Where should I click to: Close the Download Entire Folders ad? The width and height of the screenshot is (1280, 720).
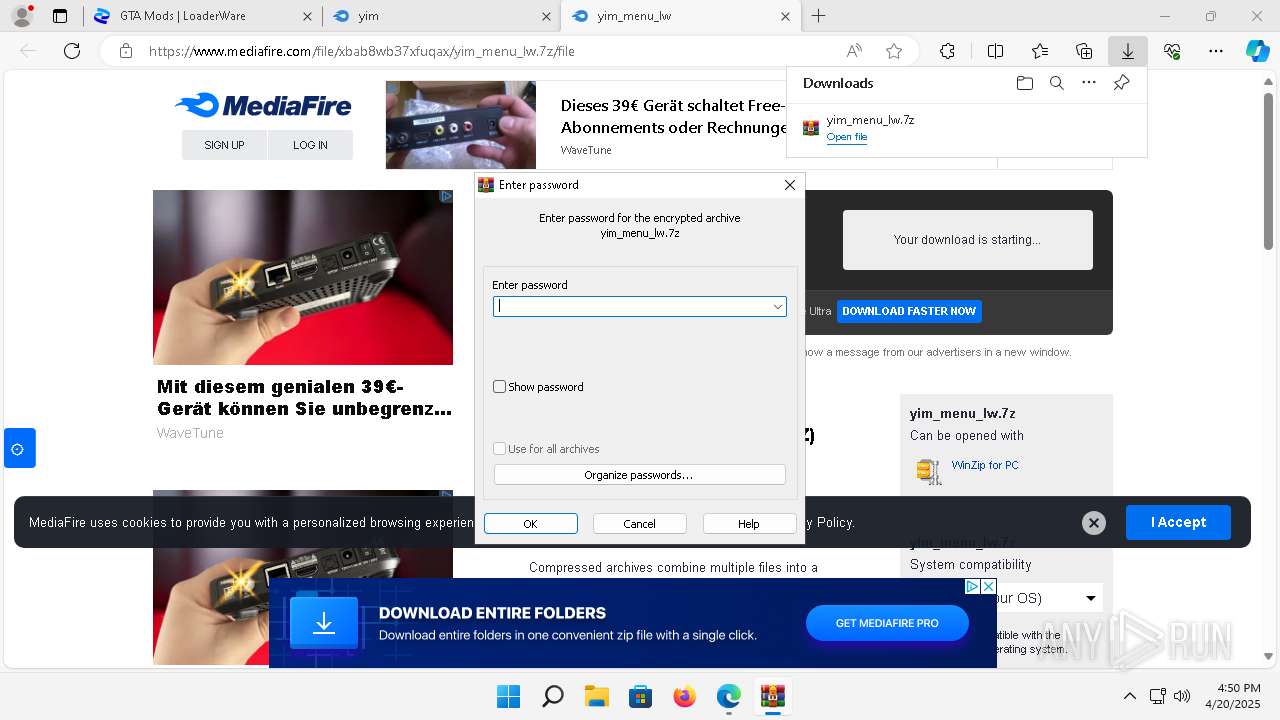pyautogui.click(x=988, y=586)
